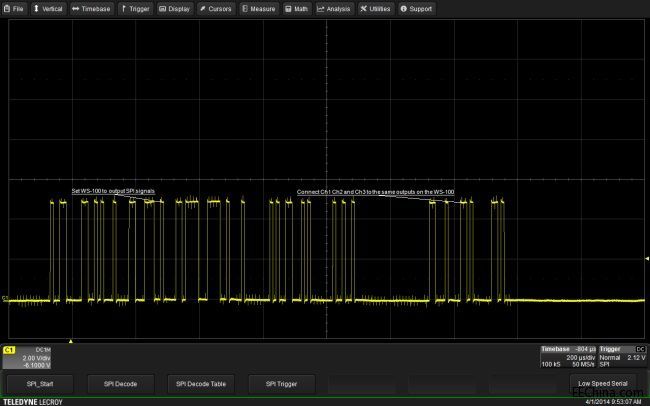Screen dimensions: 650x406
Task: Click the Low Speed Serial button
Action: pyautogui.click(x=603, y=384)
